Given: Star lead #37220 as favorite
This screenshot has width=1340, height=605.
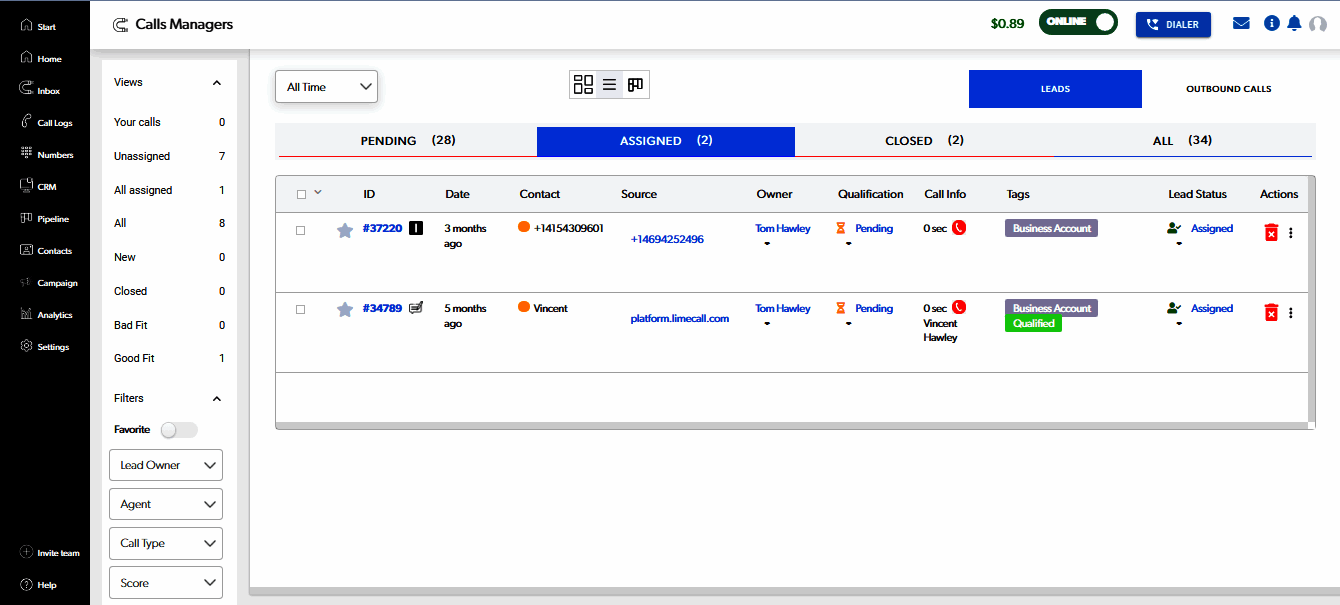Looking at the screenshot, I should click(x=345, y=230).
